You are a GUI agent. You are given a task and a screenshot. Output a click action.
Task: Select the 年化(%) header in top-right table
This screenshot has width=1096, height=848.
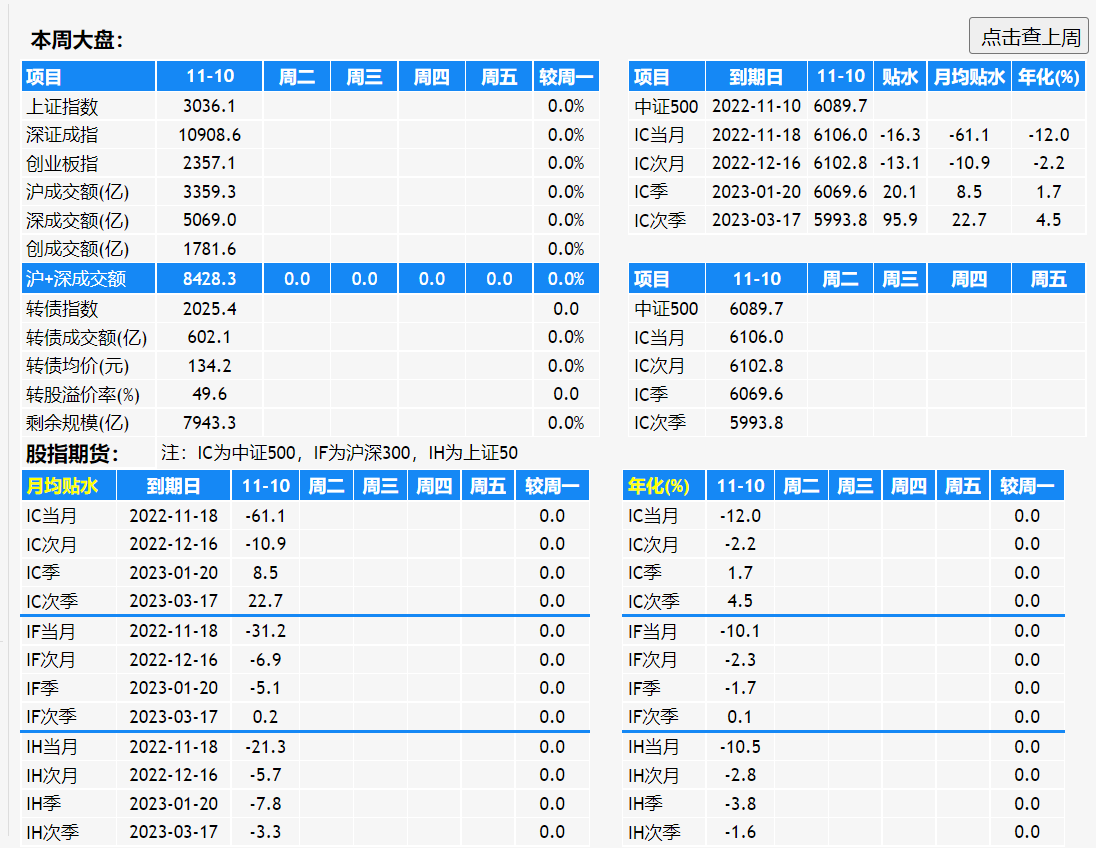(1048, 76)
